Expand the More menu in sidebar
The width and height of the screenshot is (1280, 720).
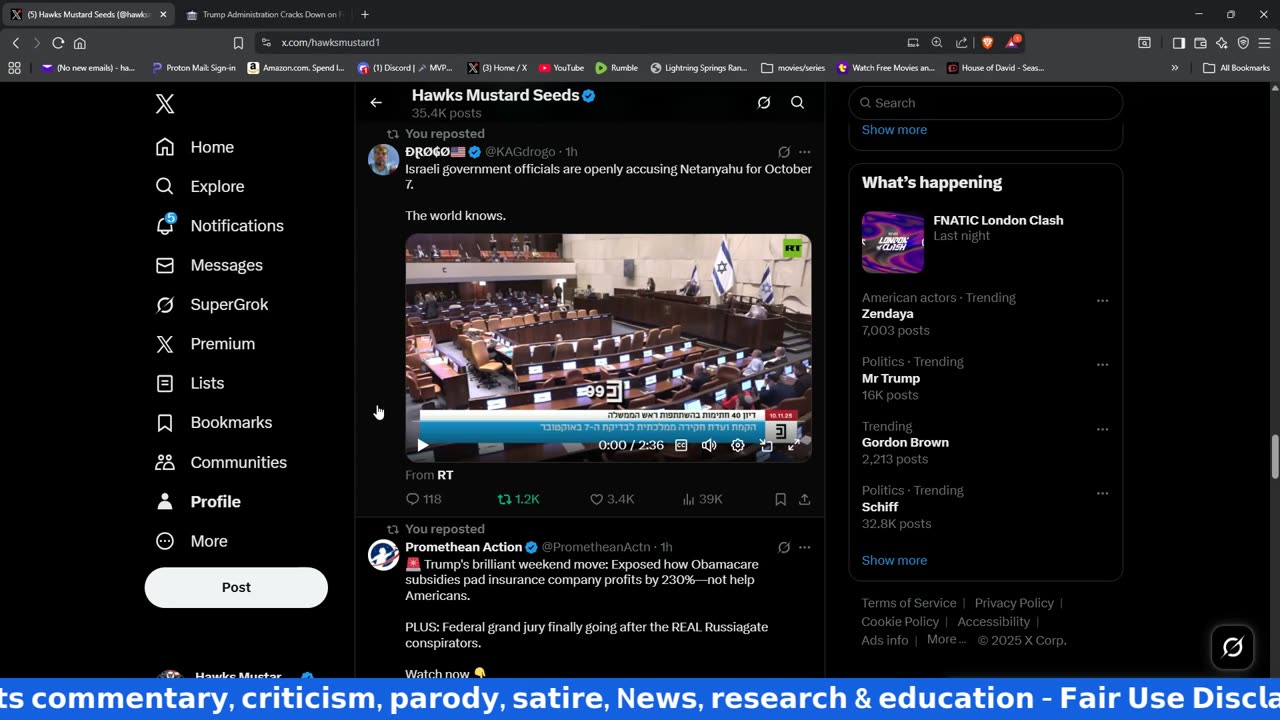click(x=192, y=541)
